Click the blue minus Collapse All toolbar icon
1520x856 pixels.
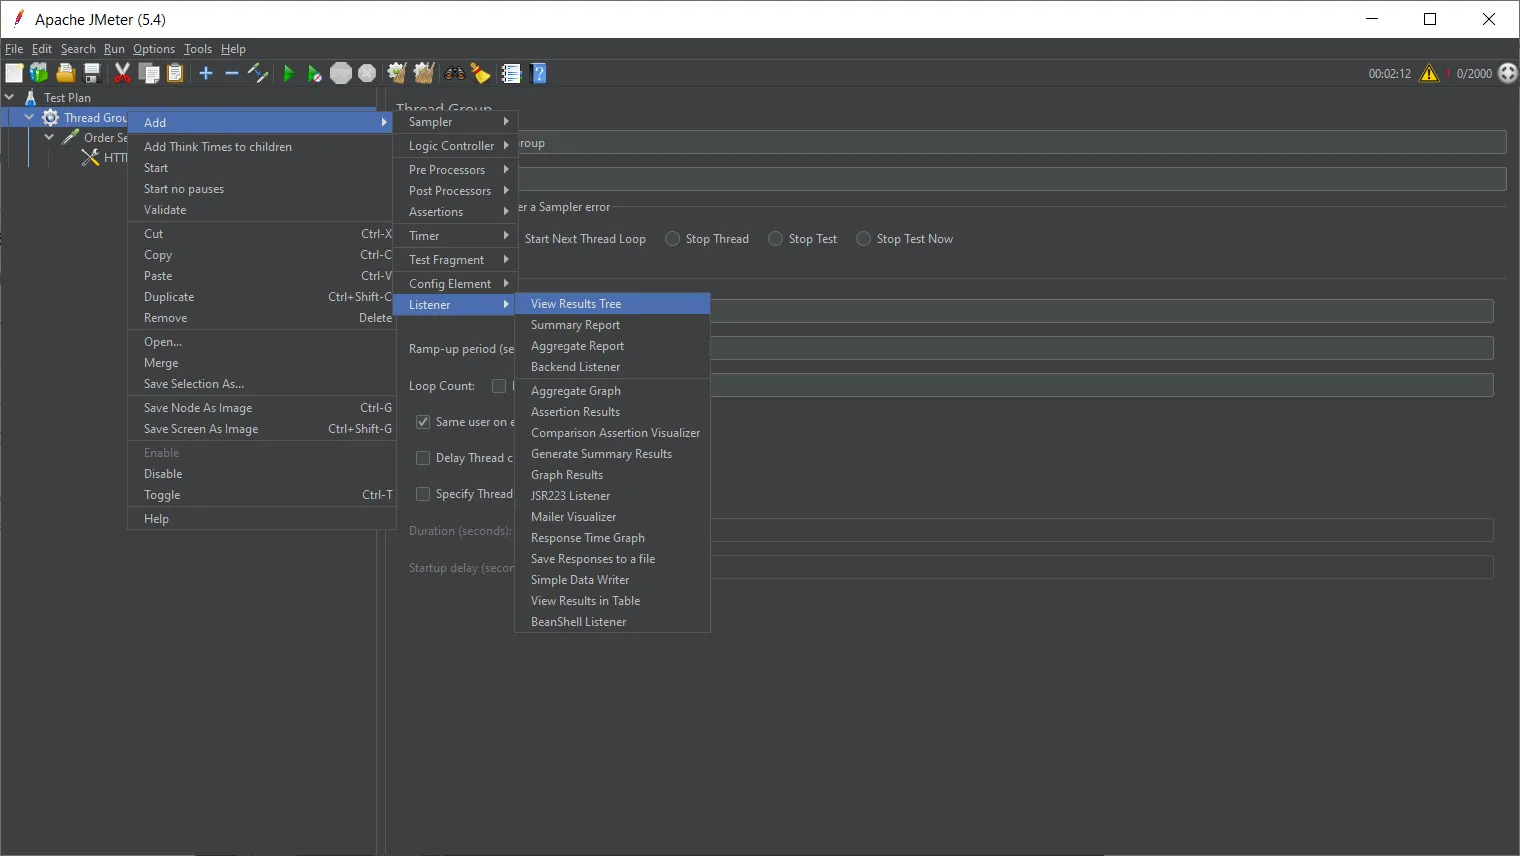pos(232,73)
